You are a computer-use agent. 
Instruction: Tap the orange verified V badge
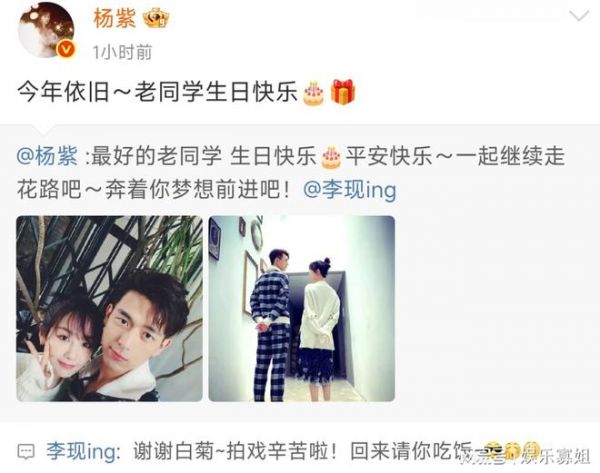(x=66, y=50)
